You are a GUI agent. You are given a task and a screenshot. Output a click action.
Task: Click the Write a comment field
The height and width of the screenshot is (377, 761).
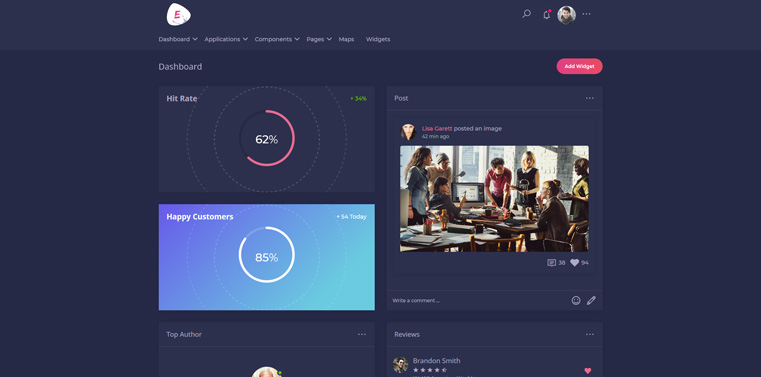(x=478, y=300)
